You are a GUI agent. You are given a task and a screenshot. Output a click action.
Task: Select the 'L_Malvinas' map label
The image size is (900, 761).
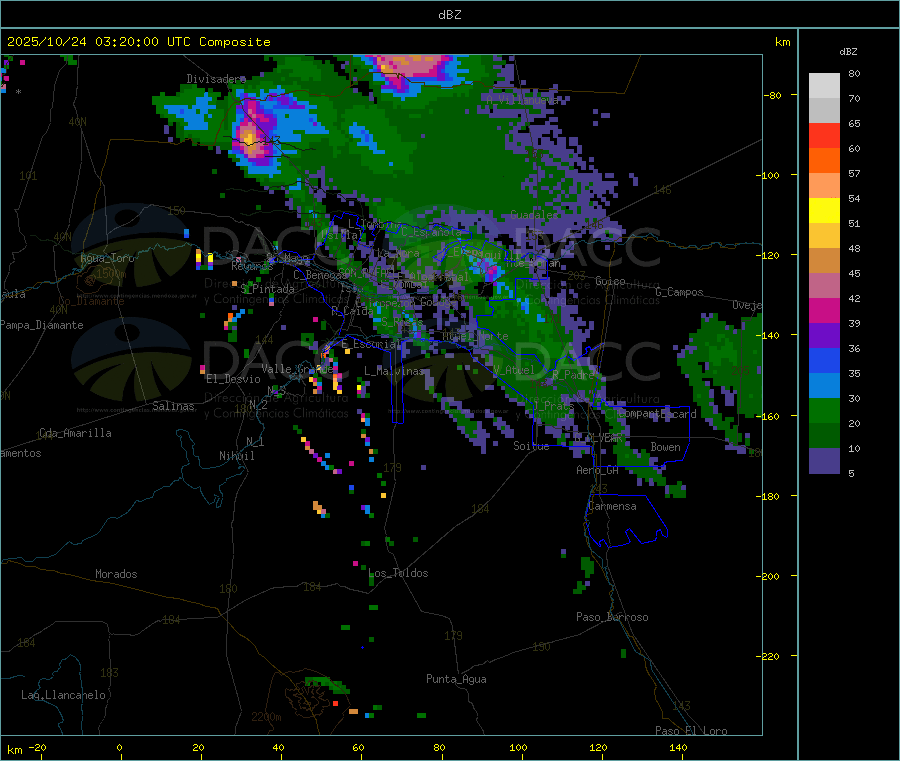(x=394, y=371)
